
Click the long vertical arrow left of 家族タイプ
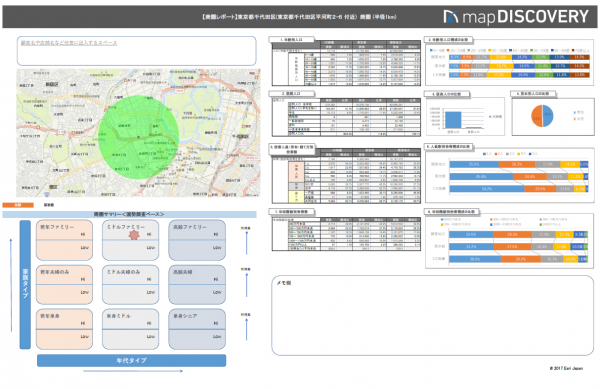pyautogui.click(x=11, y=285)
